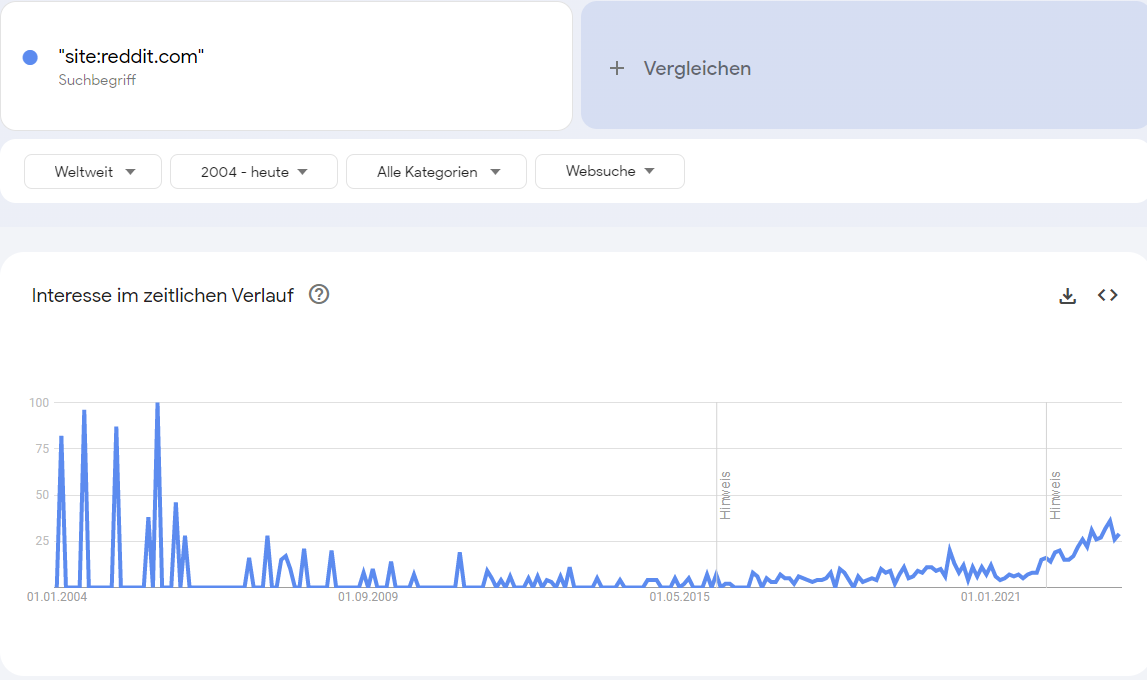This screenshot has height=680, width=1147.
Task: Open the 2004 - heute time range dropdown
Action: click(x=254, y=172)
